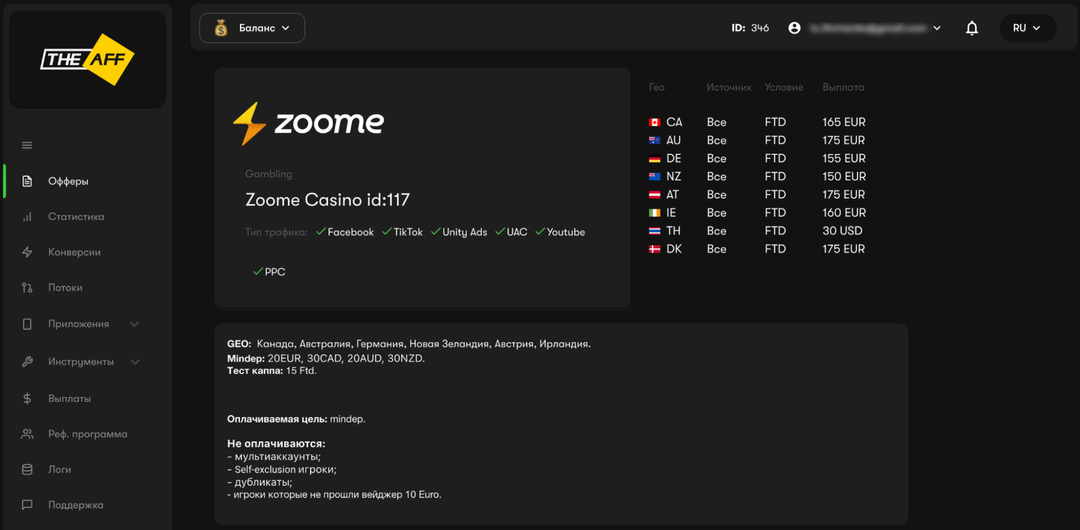The width and height of the screenshot is (1080, 530).
Task: Click the Потоки flows icon
Action: pyautogui.click(x=27, y=288)
